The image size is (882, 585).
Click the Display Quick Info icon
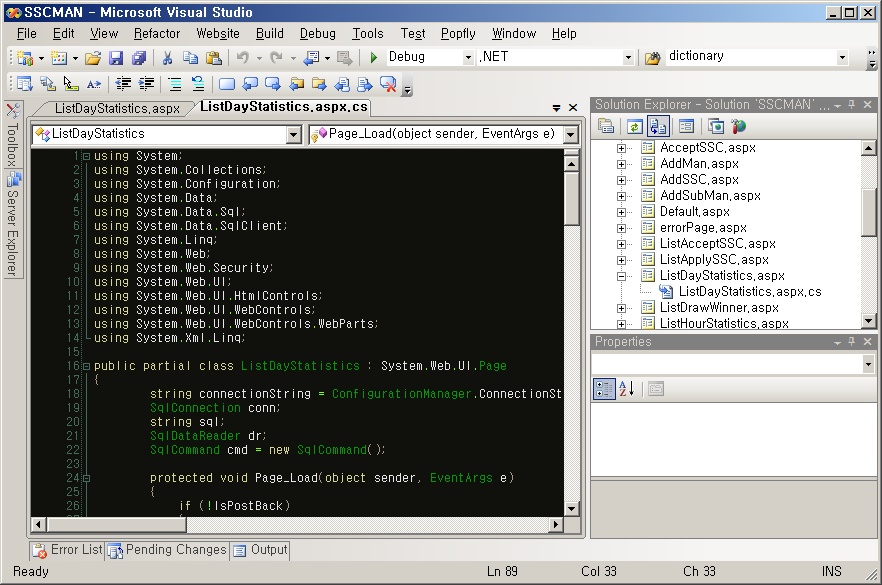coord(71,84)
